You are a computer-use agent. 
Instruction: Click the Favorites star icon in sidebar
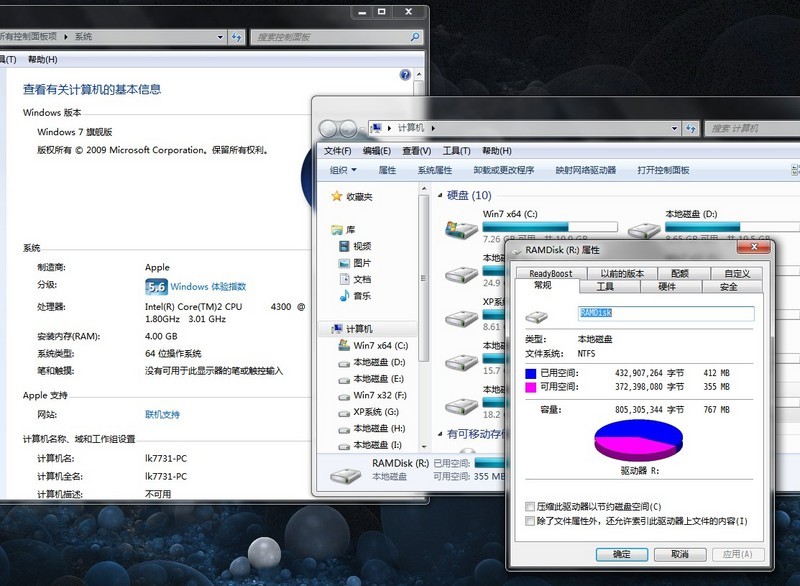tap(337, 196)
